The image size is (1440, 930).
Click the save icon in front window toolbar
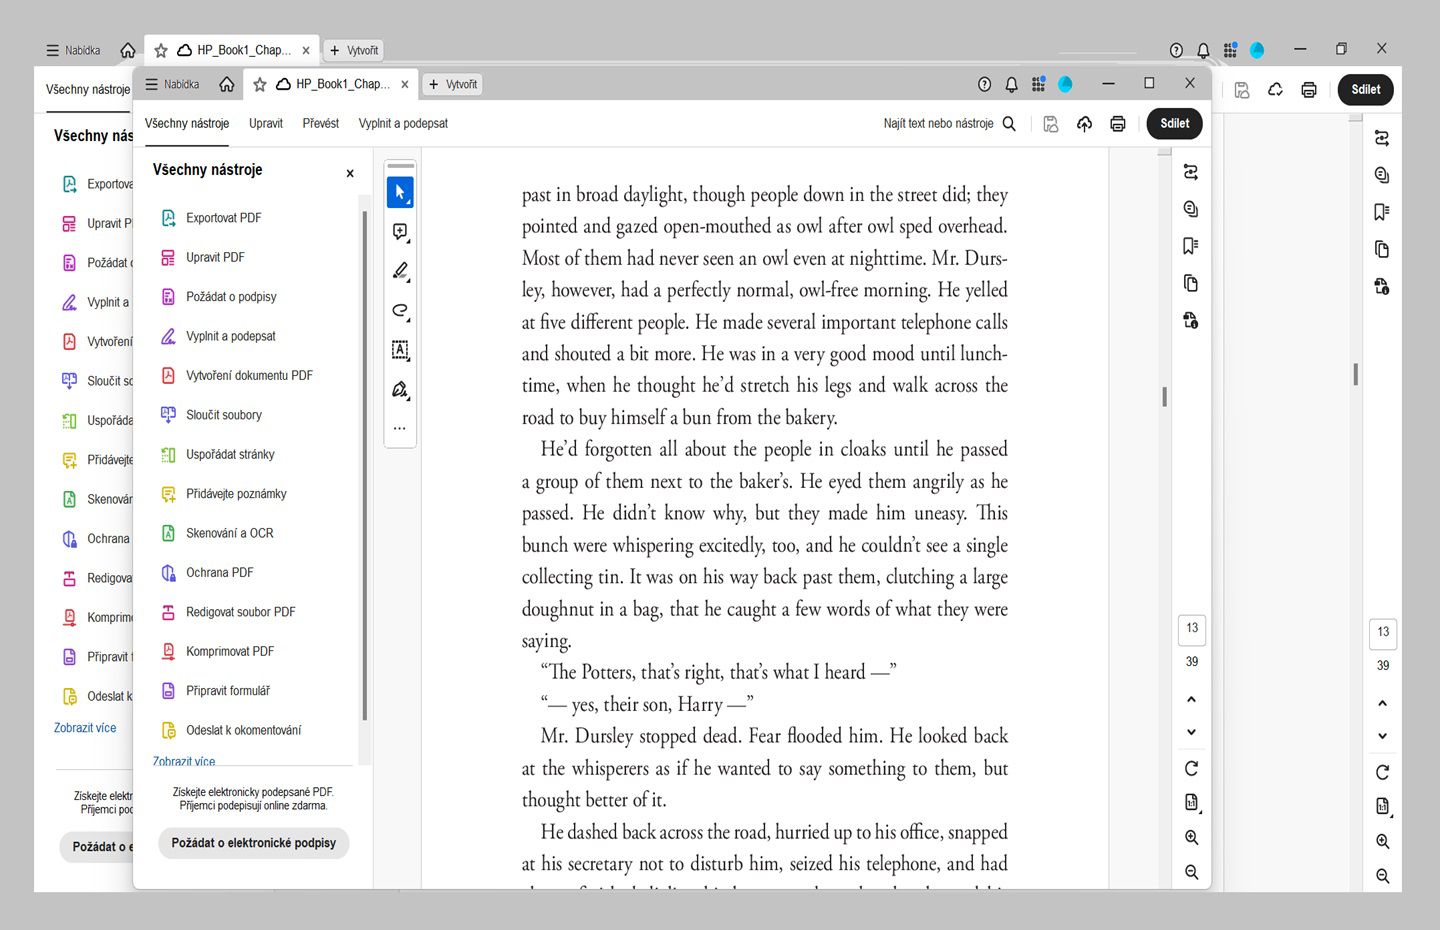(x=1051, y=124)
